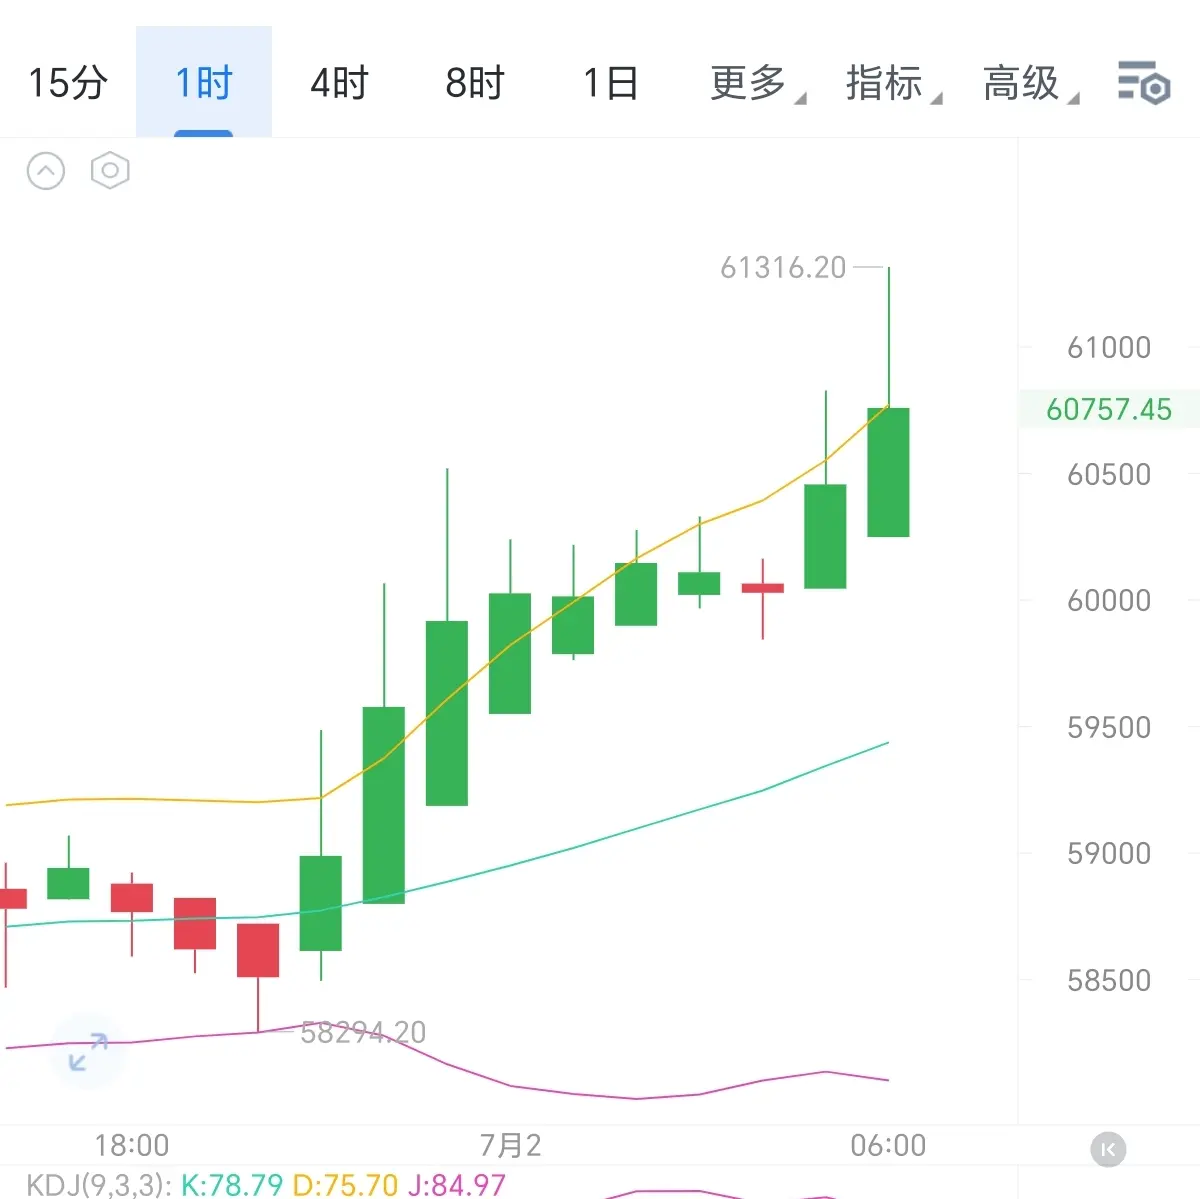Collapse indicator panel with circled up arrow
Screen dimensions: 1200x1199
tap(46, 171)
